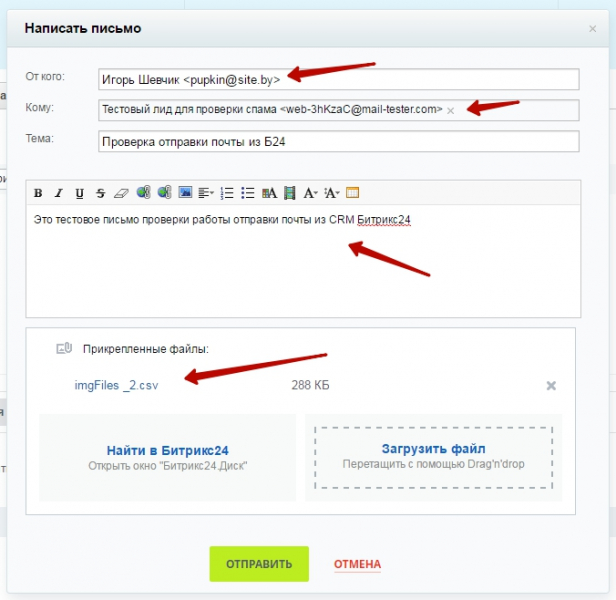Toggle bold formatting in the editor toolbar

click(38, 193)
